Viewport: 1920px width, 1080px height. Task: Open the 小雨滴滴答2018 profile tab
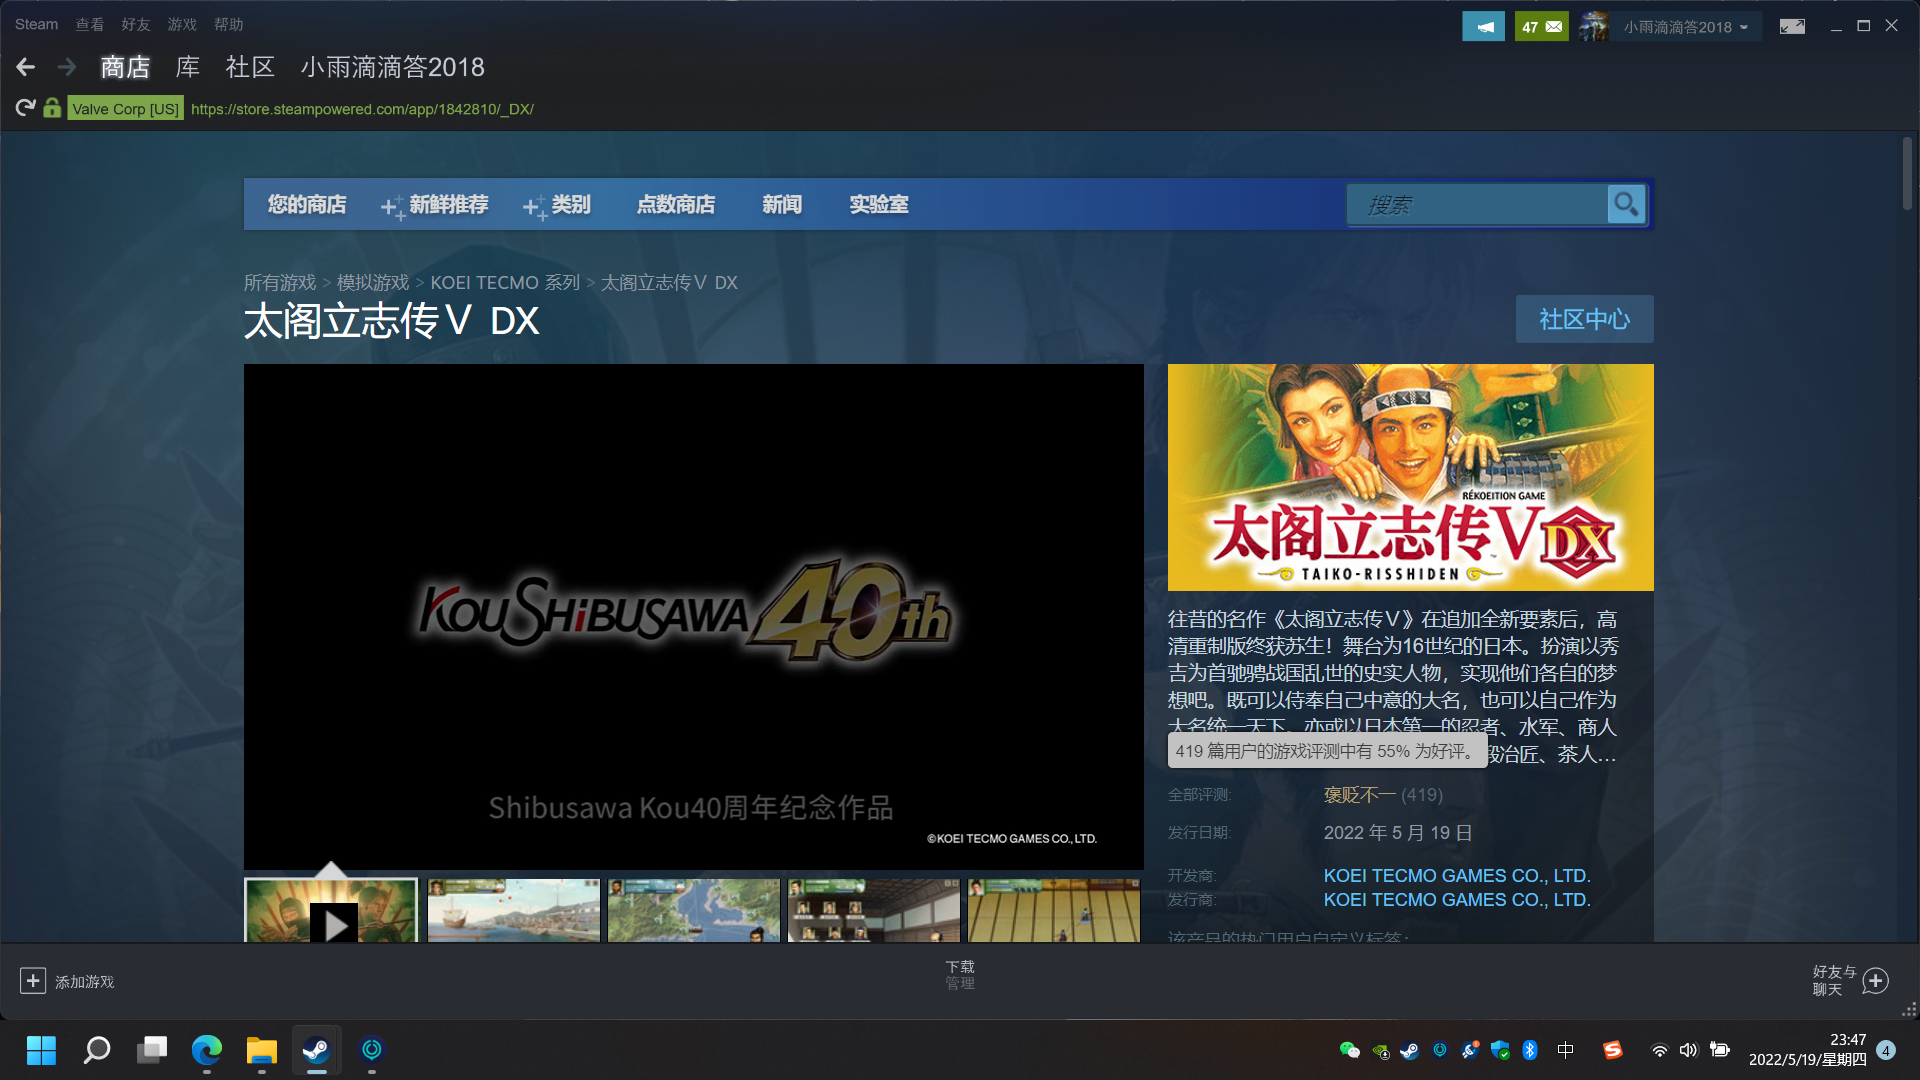(393, 67)
